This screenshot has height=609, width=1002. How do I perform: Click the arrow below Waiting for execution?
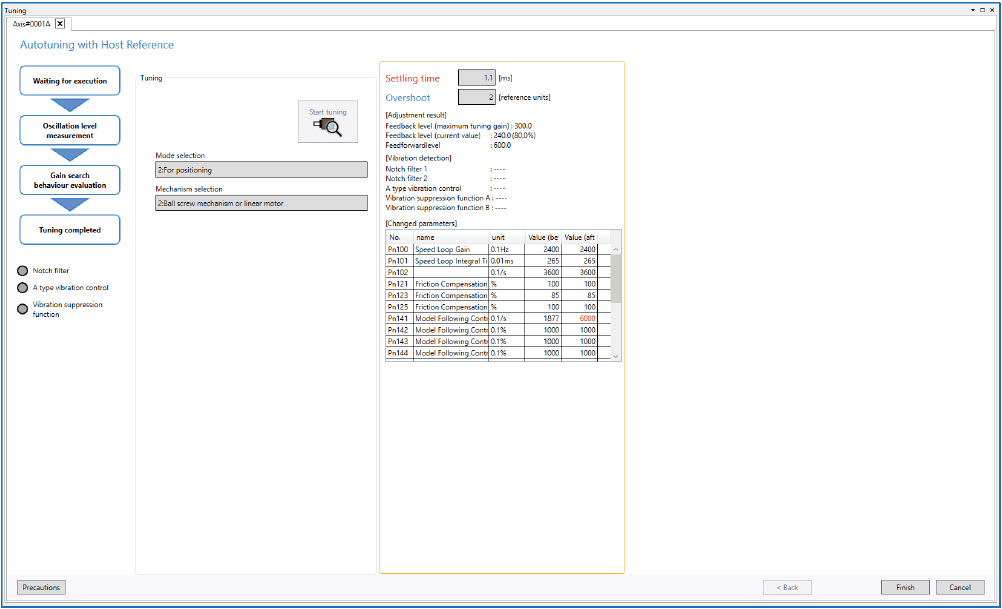tap(69, 105)
